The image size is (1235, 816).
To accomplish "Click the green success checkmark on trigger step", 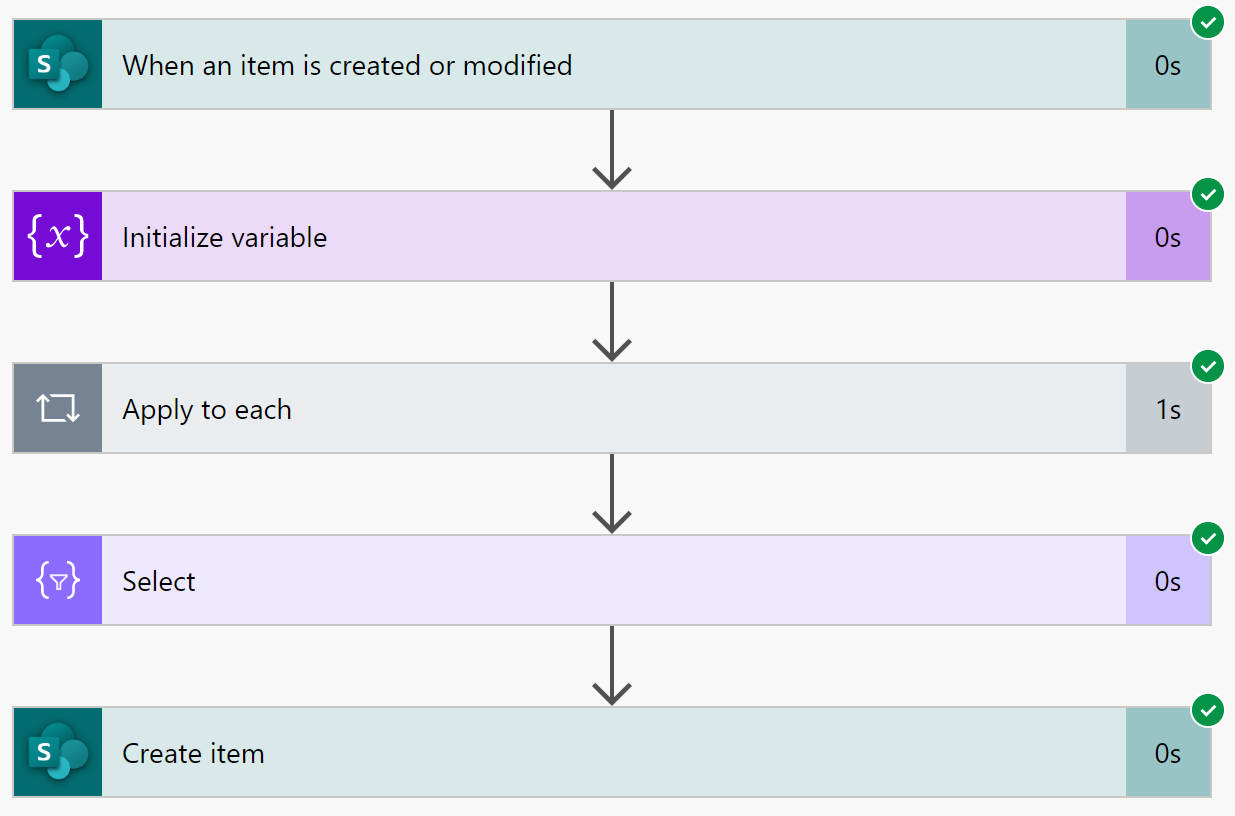I will pyautogui.click(x=1209, y=22).
